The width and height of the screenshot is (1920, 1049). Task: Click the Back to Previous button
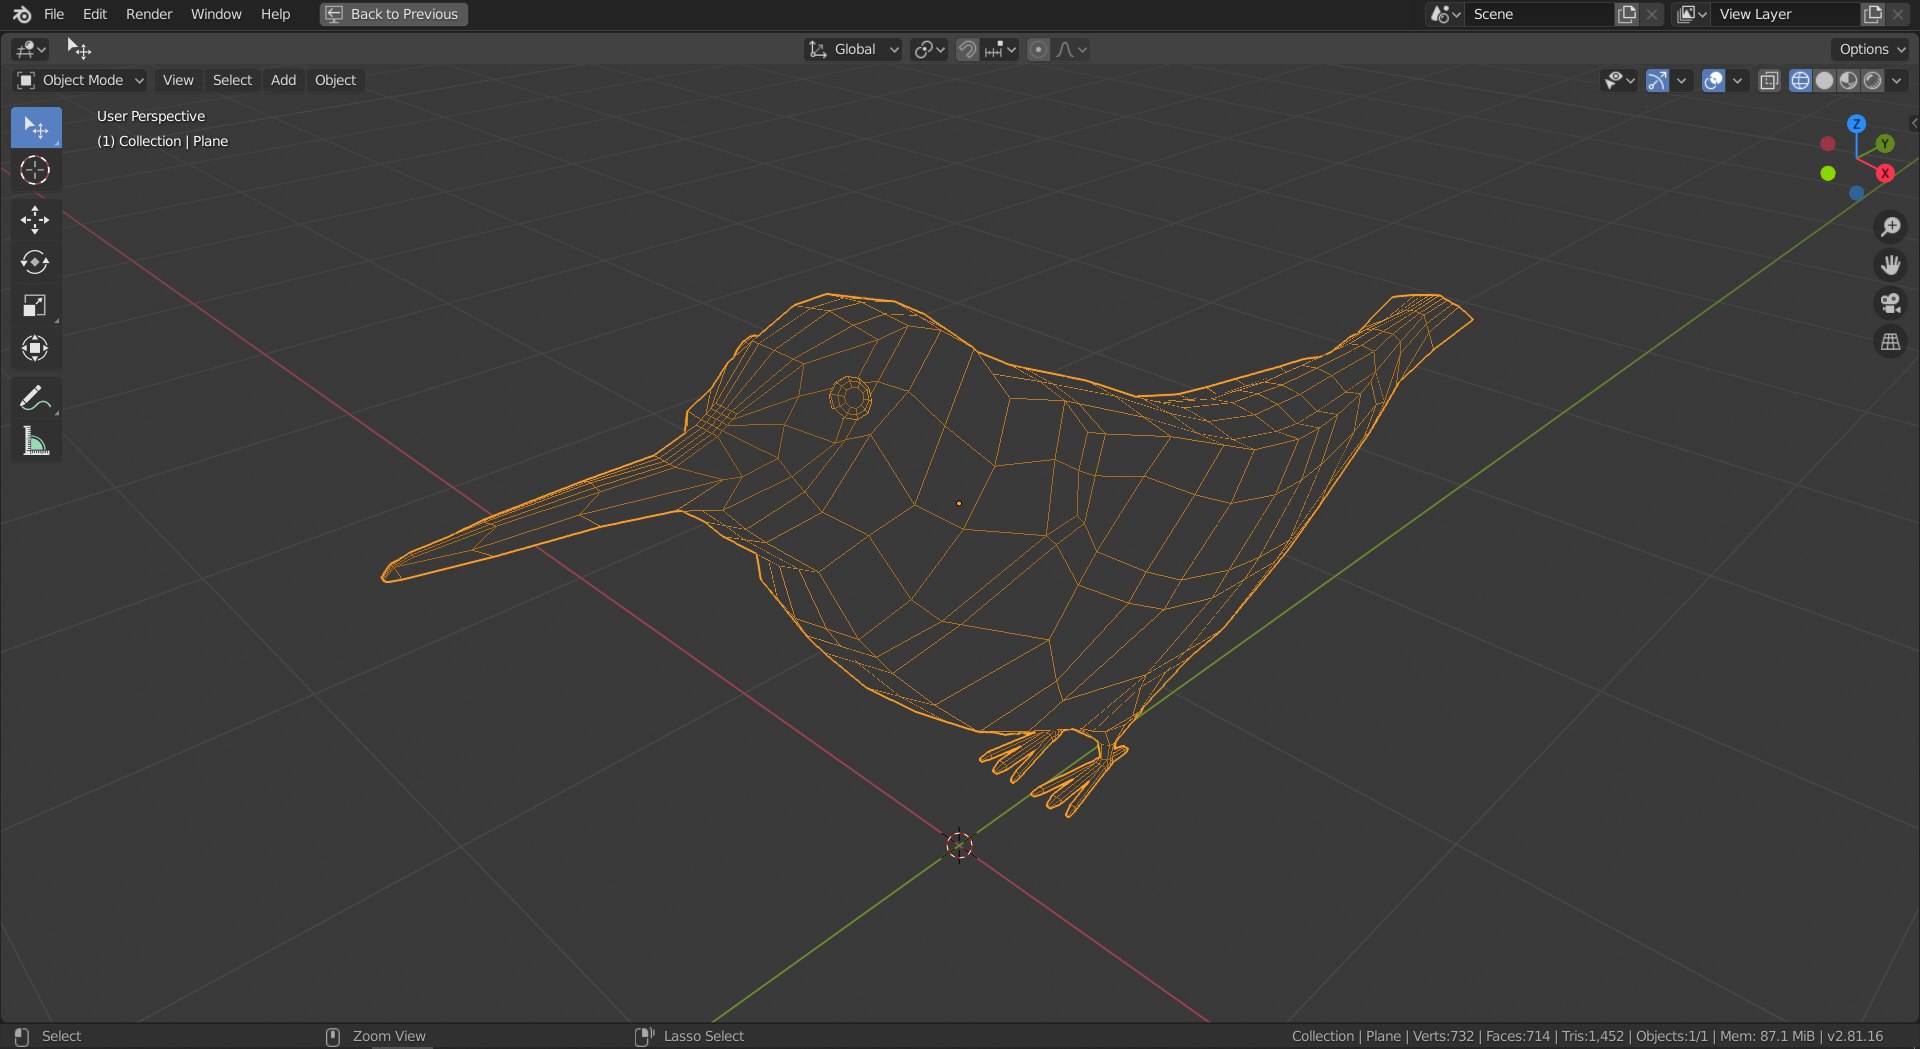(394, 14)
